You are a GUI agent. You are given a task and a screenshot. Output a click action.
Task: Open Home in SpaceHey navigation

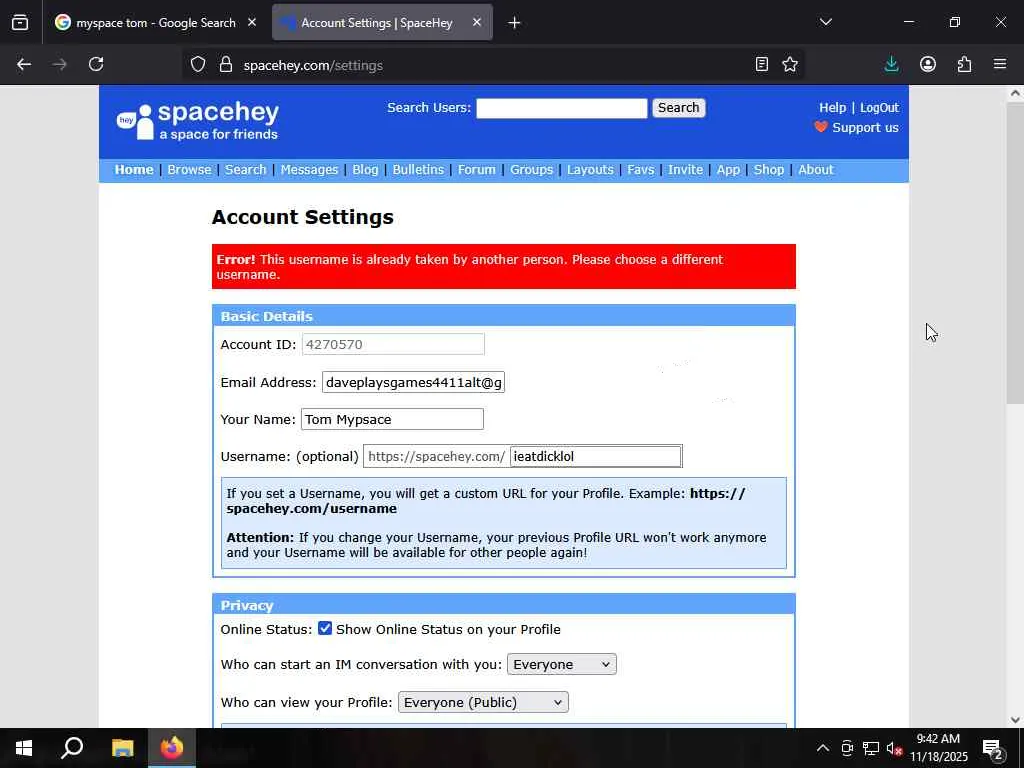pyautogui.click(x=134, y=170)
